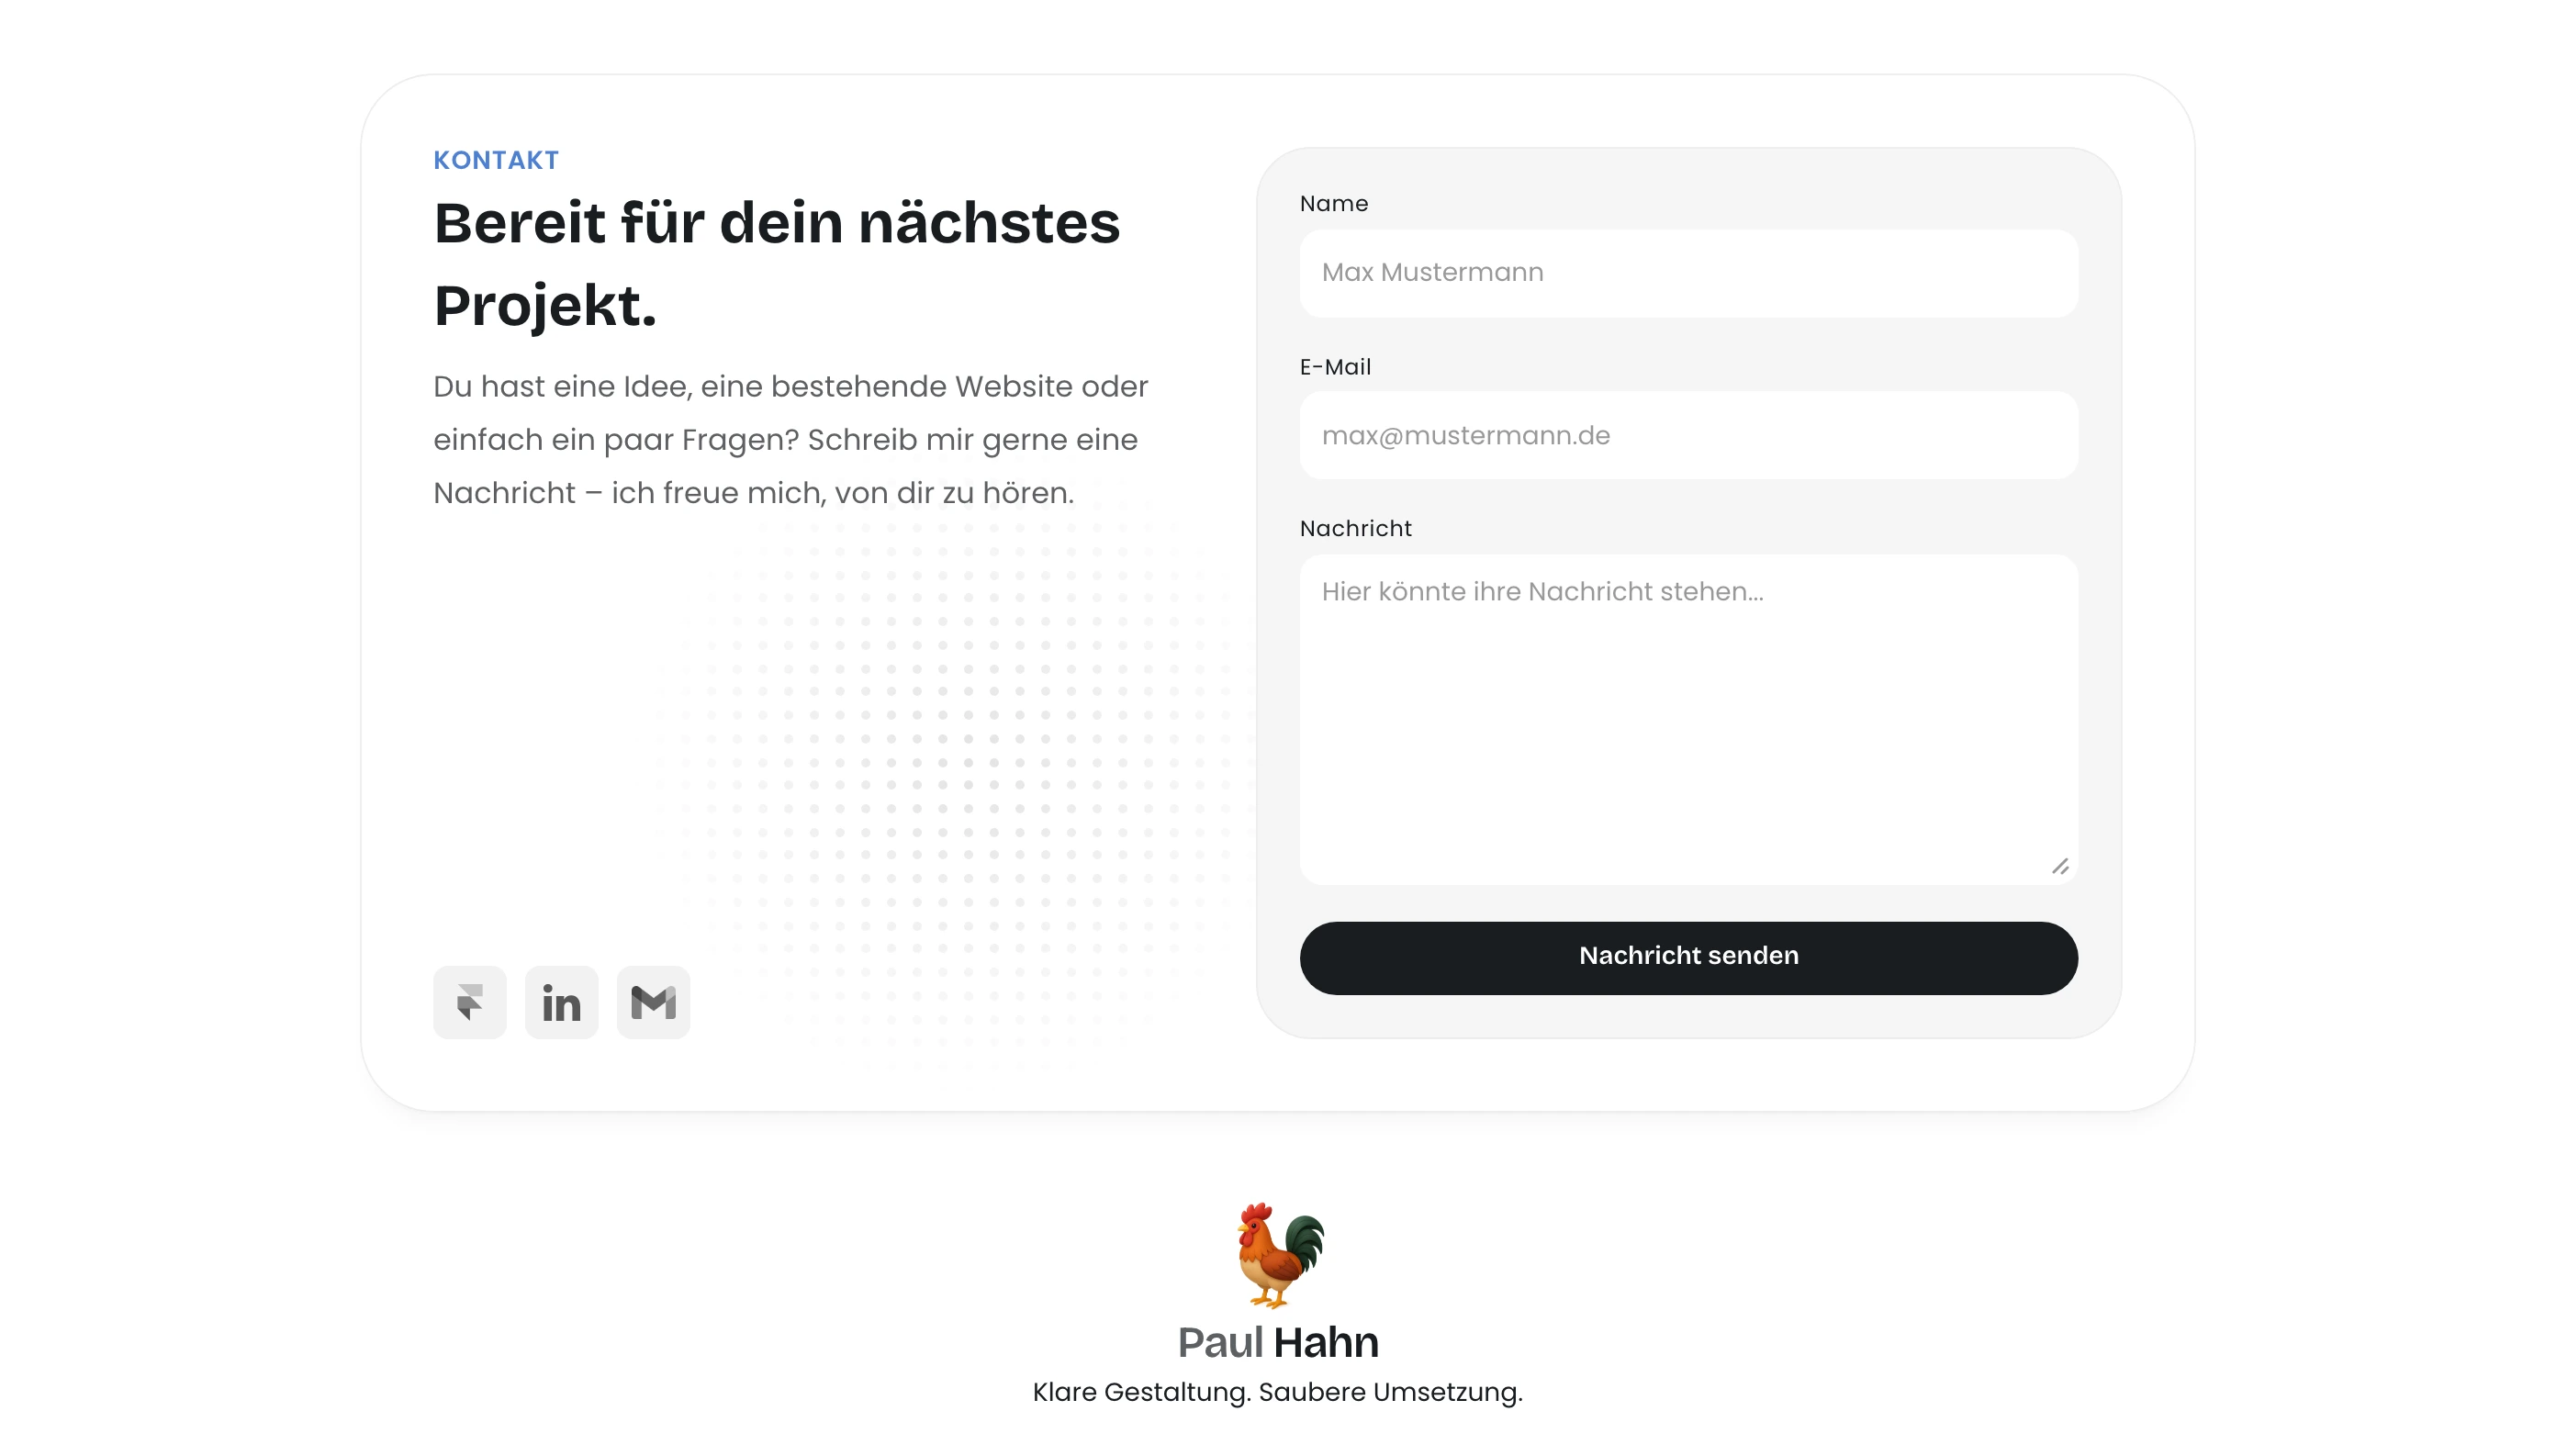Click the heading Bereit für dein nächstes Projekt
Image resolution: width=2556 pixels, height=1456 pixels.
777,263
